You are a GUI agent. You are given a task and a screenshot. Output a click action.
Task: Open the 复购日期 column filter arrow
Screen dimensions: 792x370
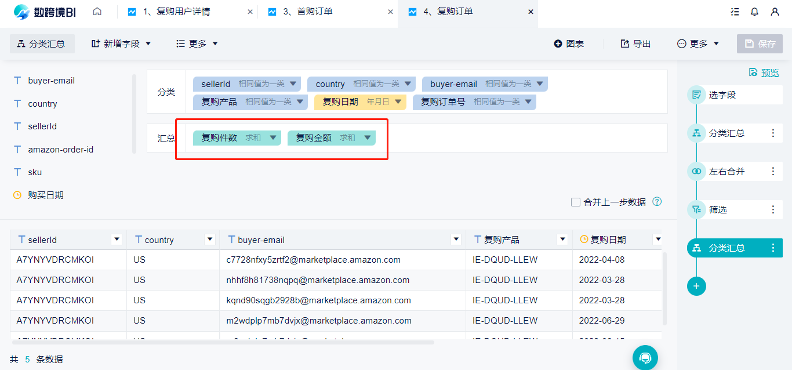(x=657, y=239)
